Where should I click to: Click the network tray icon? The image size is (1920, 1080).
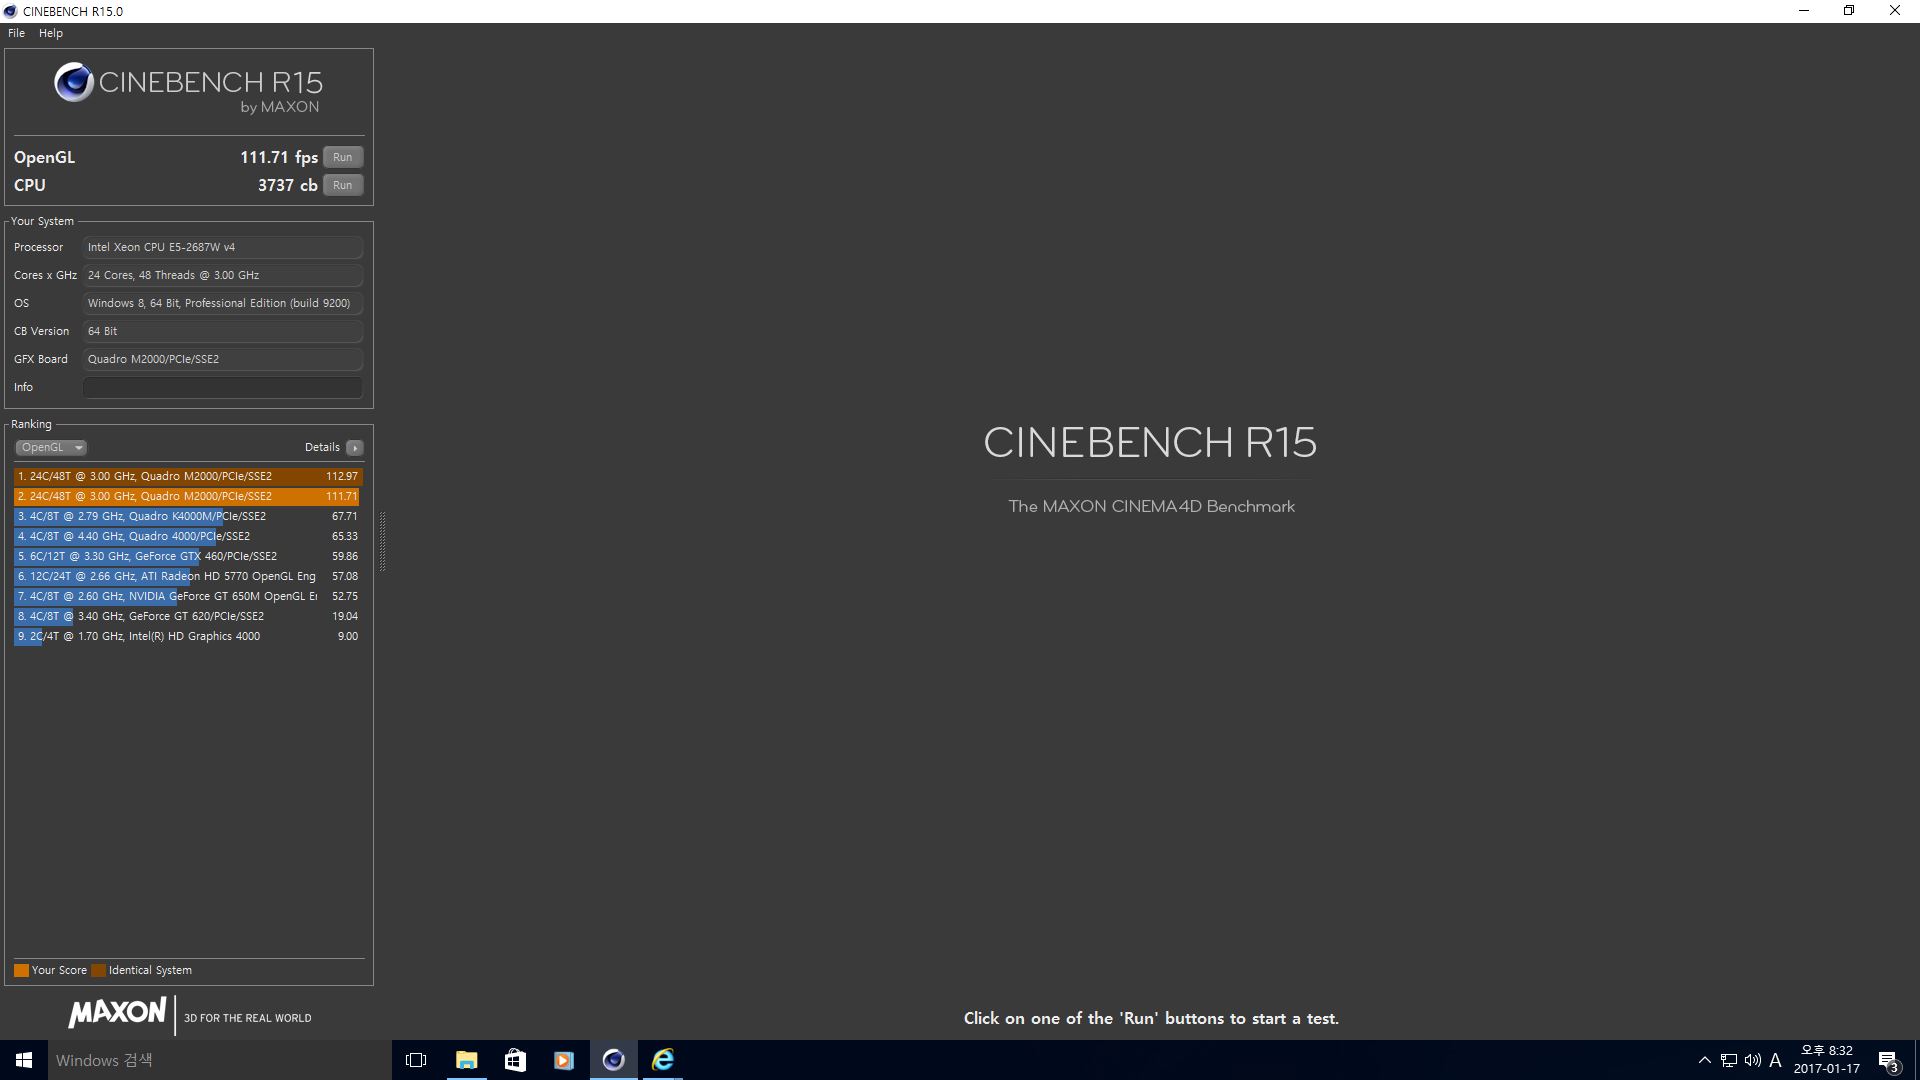[1729, 1060]
